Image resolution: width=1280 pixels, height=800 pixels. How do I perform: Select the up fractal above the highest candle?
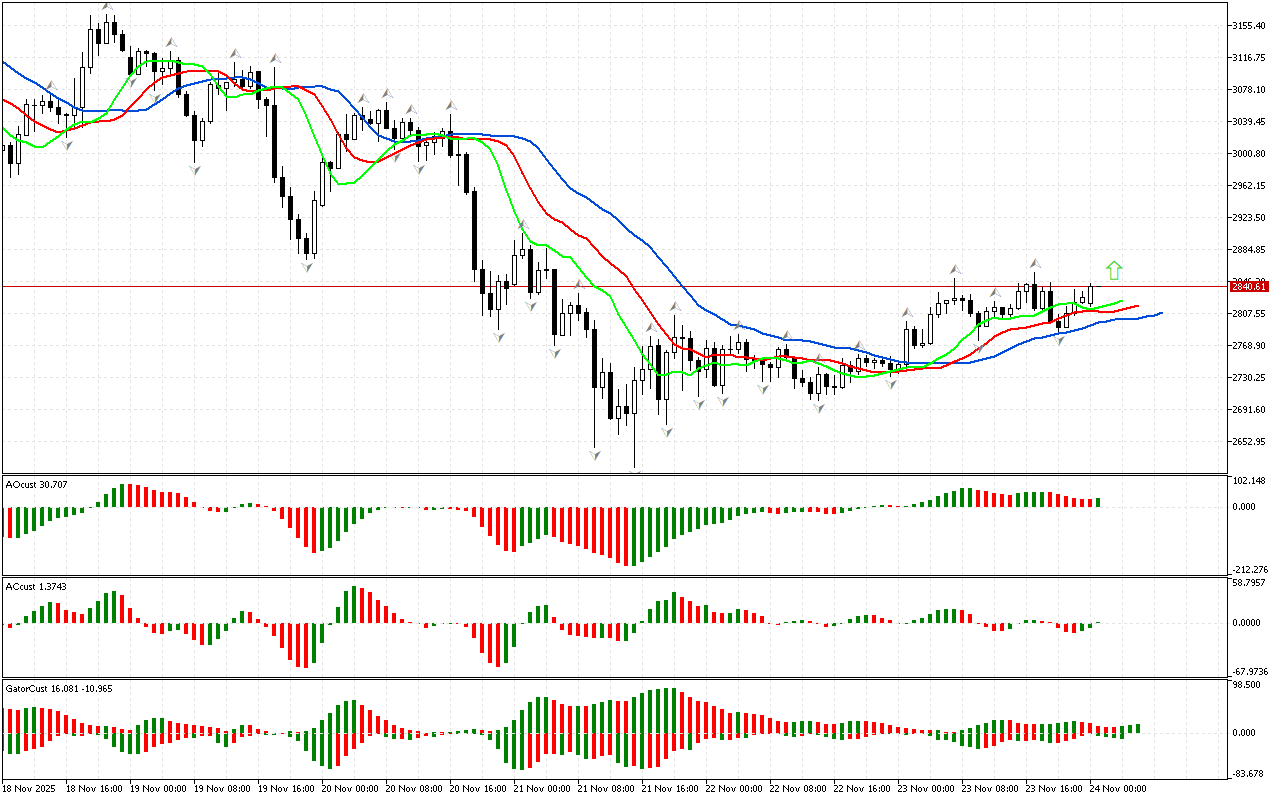pos(106,7)
